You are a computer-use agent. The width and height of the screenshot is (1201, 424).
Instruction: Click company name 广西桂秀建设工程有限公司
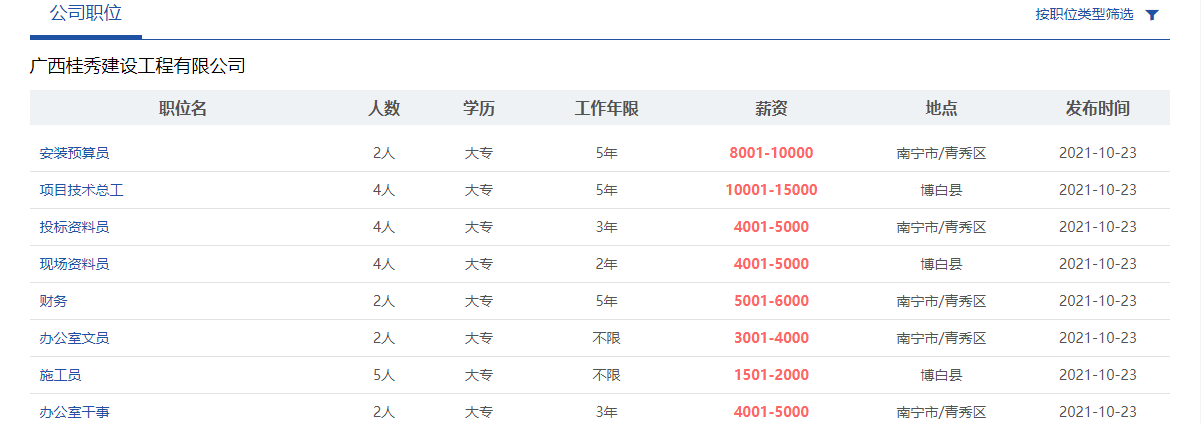(x=138, y=66)
